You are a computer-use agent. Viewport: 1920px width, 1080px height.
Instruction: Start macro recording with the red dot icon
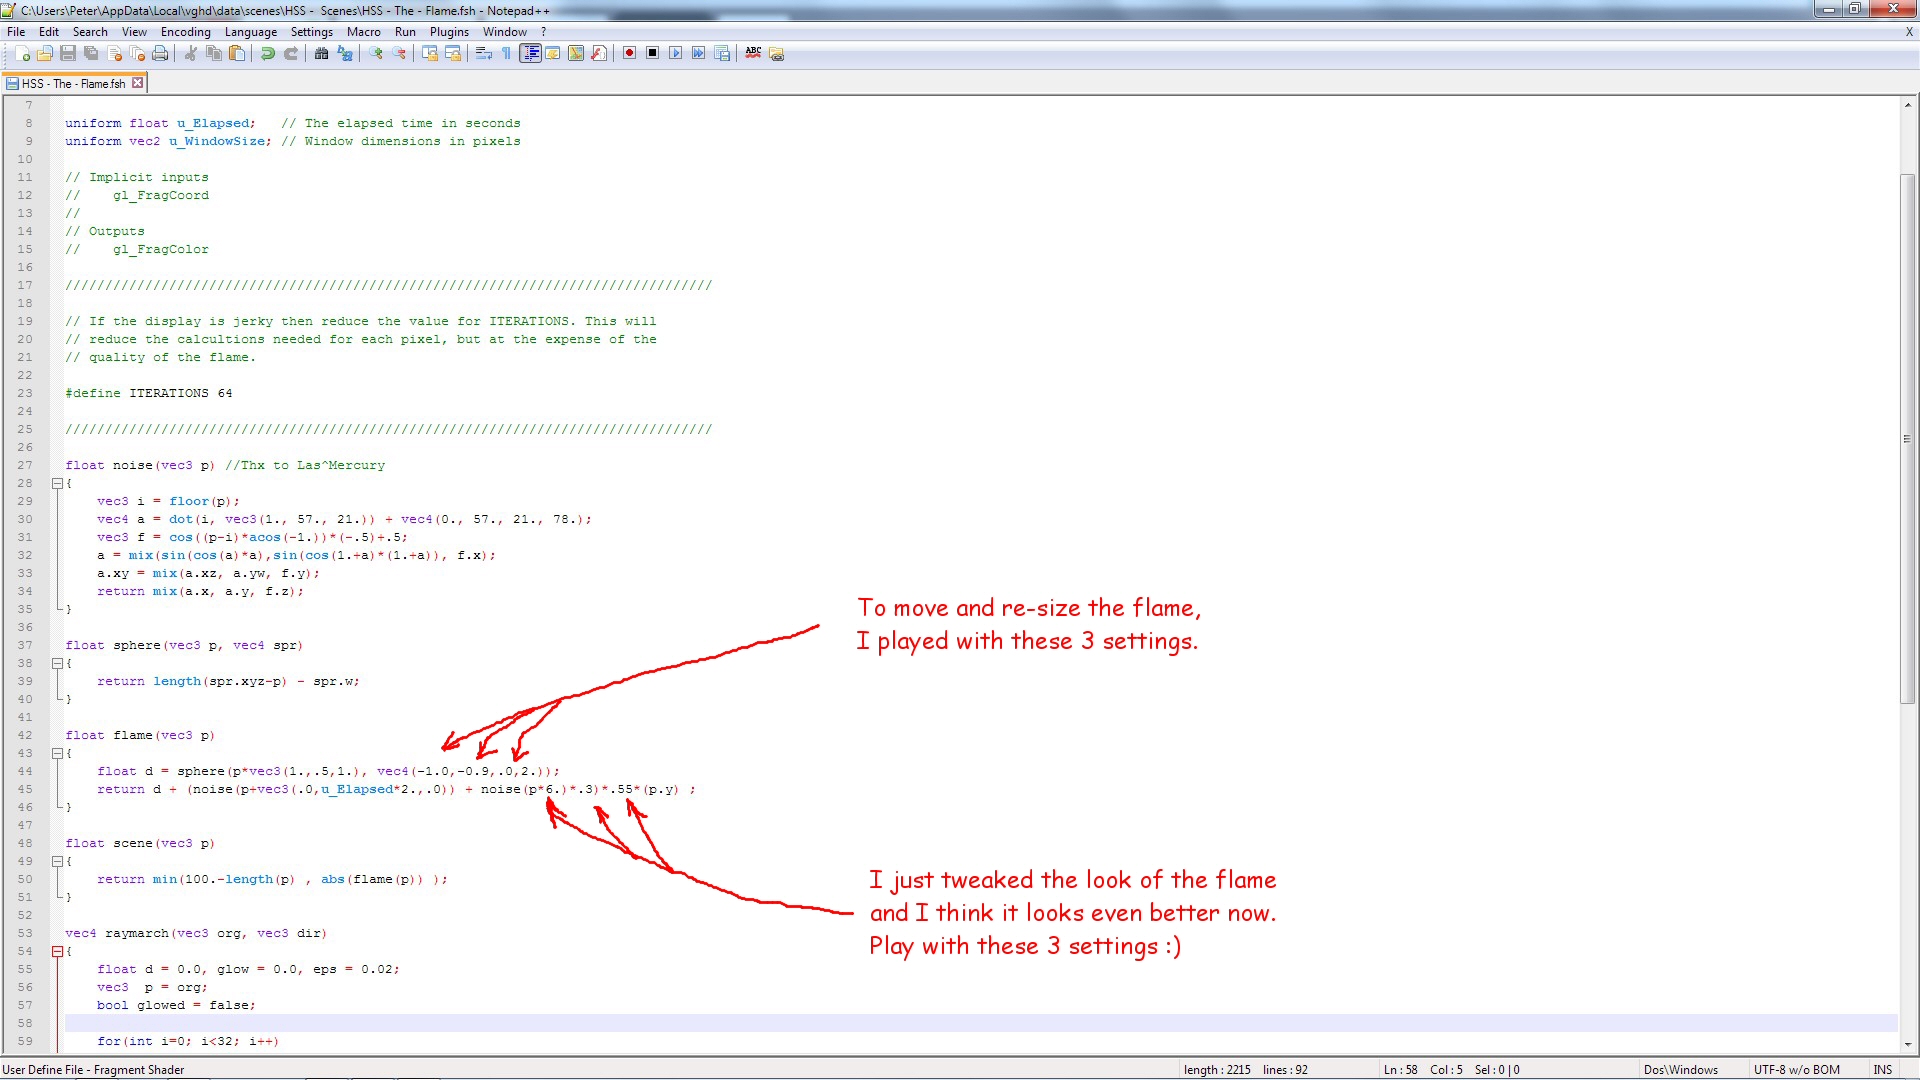click(x=629, y=54)
